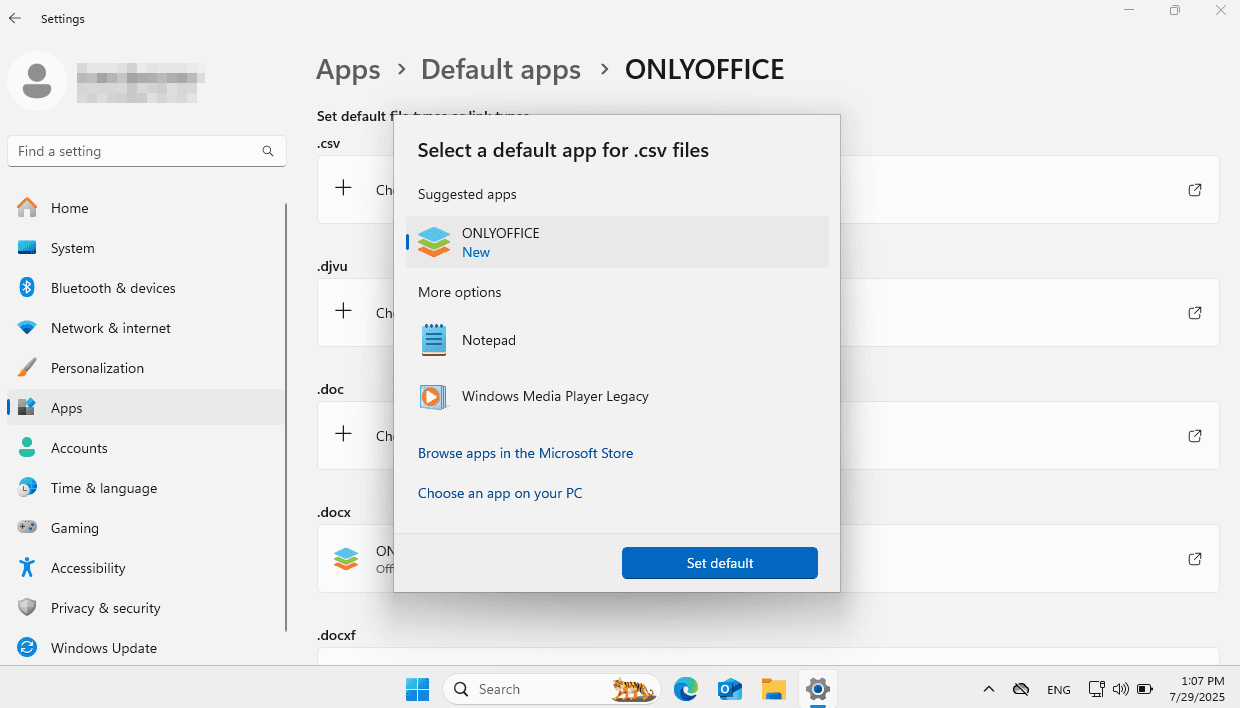This screenshot has height=708, width=1240.
Task: Open Windows Update settings
Action: tap(146, 648)
